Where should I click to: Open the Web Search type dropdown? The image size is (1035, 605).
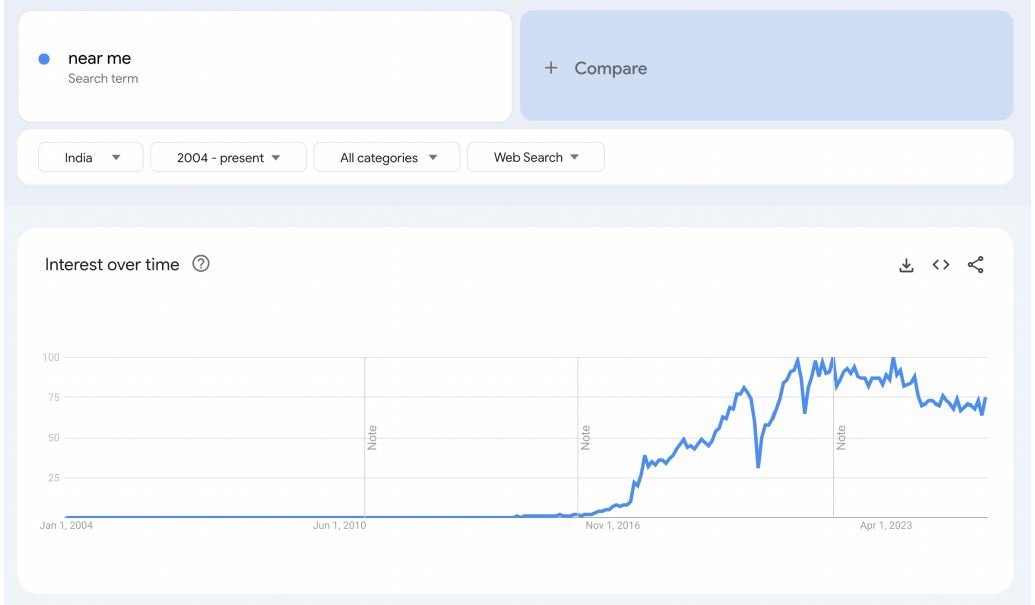coord(535,157)
